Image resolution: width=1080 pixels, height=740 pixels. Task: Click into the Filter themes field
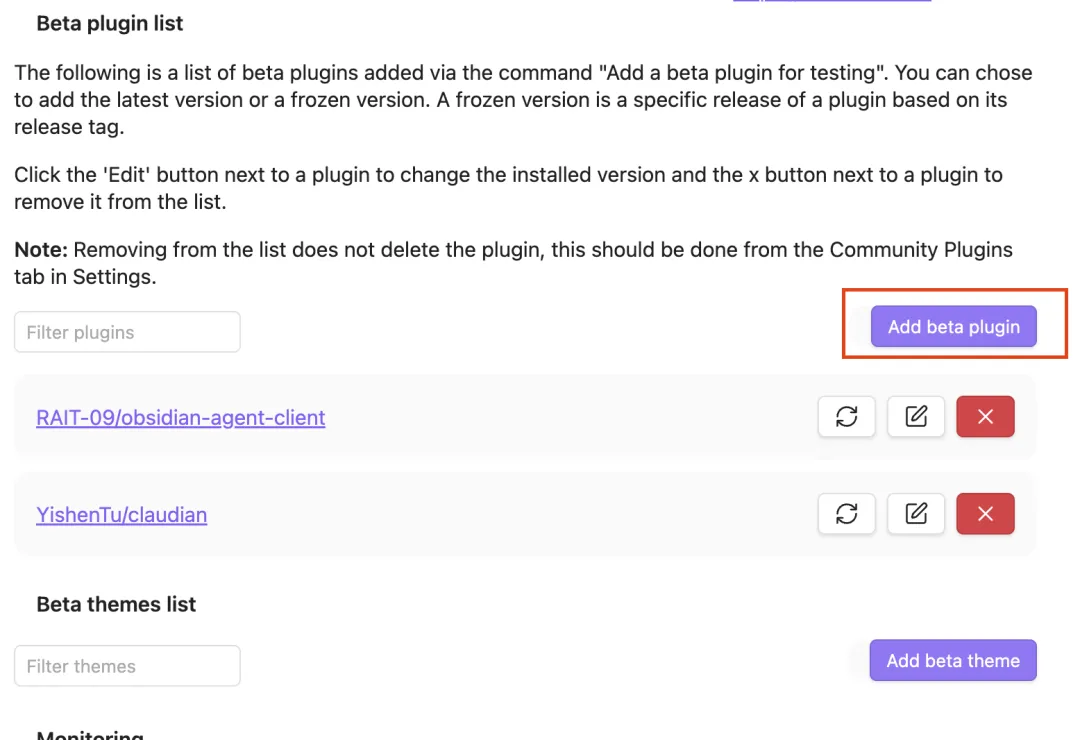pos(127,666)
